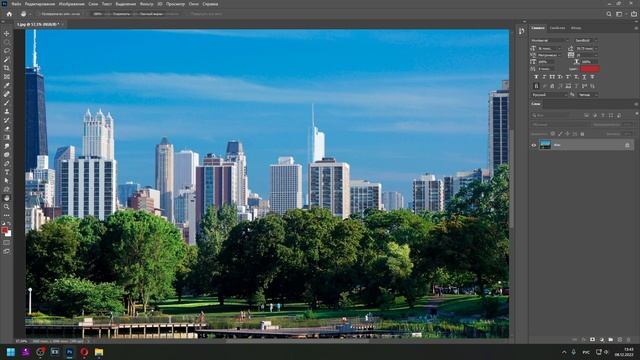Viewport: 640px width, 360px height.
Task: Open the Изображение menu
Action: [x=71, y=4]
